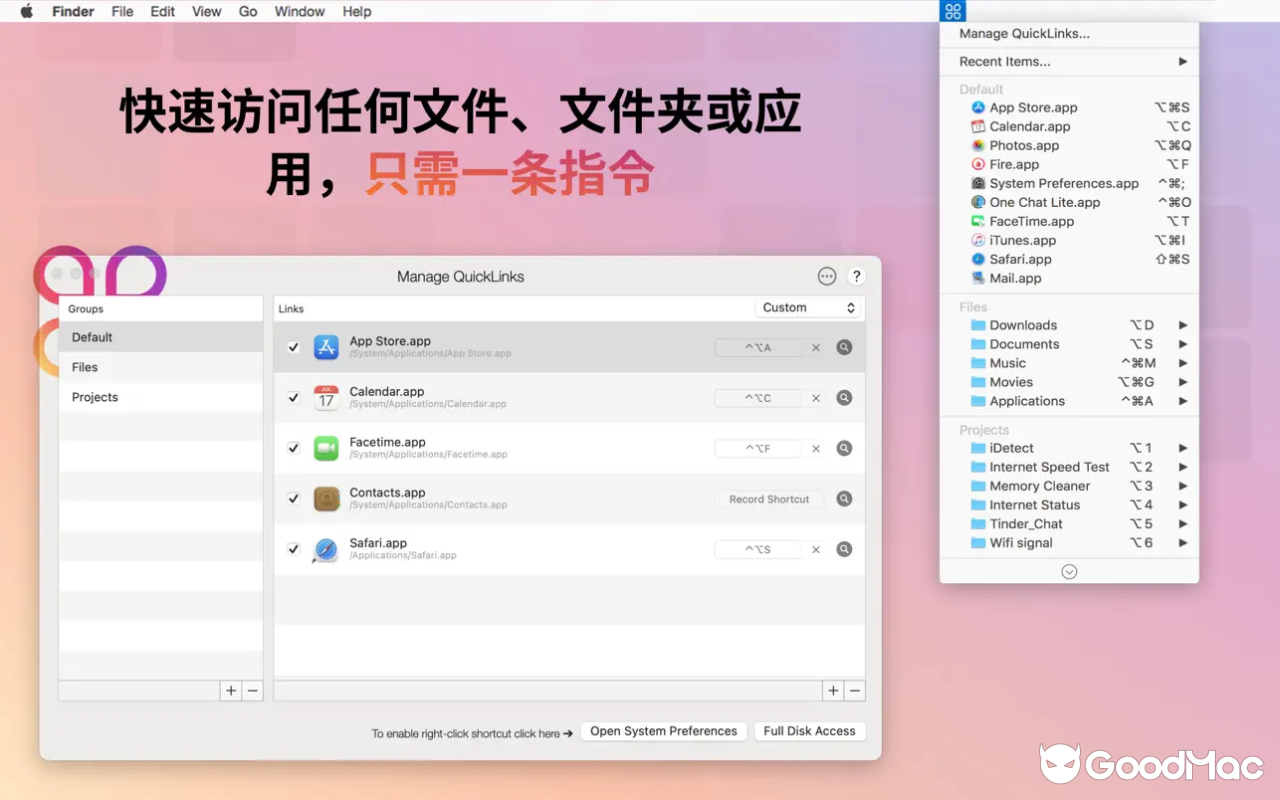The image size is (1280, 800).
Task: Open the Go menu
Action: coord(248,11)
